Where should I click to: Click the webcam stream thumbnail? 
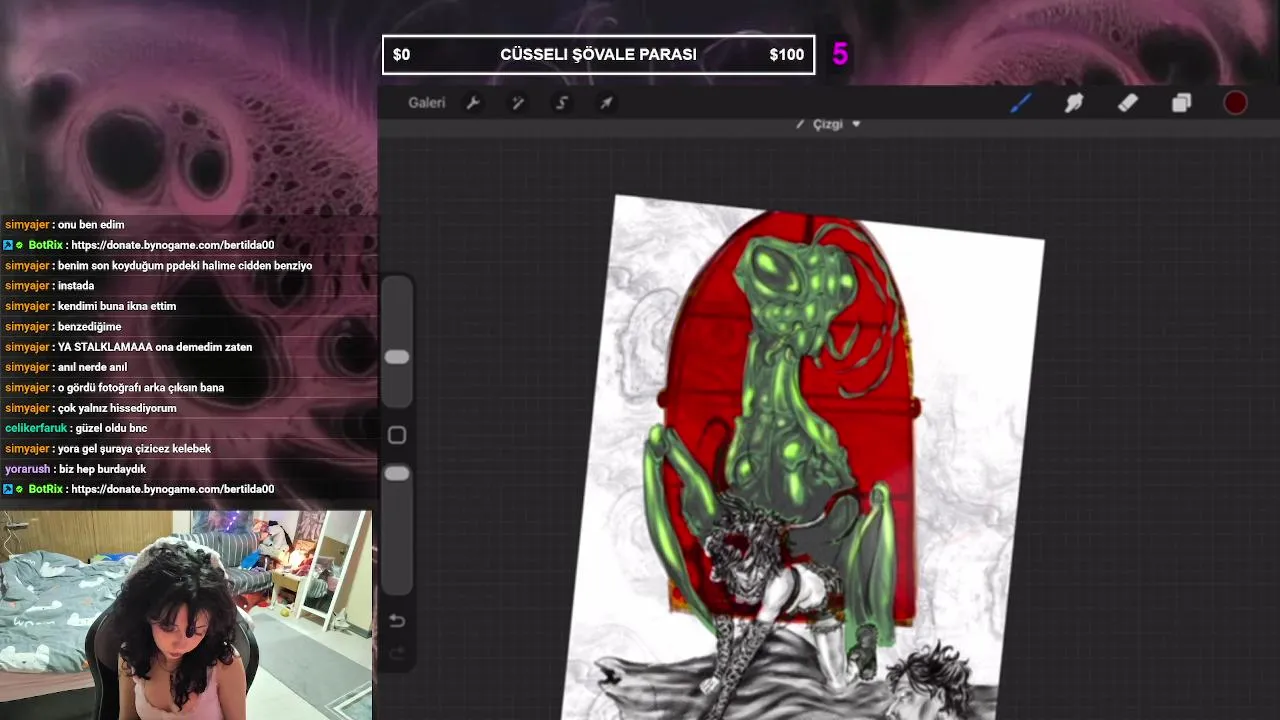[186, 615]
